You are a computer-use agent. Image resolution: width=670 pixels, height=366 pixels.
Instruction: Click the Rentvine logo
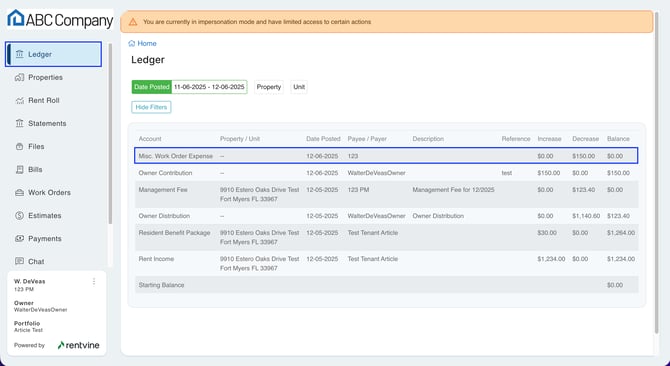pyautogui.click(x=79, y=345)
